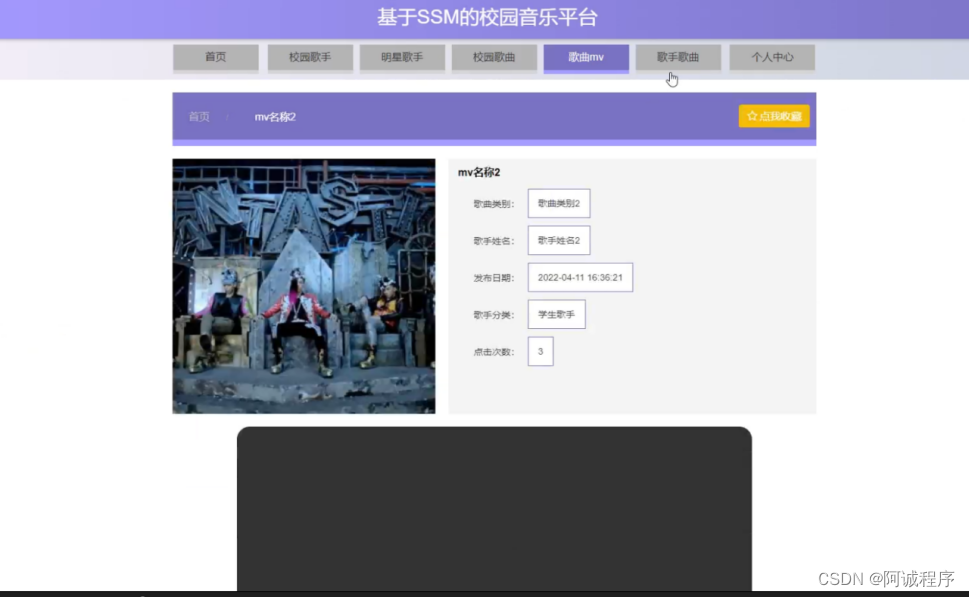Click the star icon on the favorite button
This screenshot has width=970, height=597.
pyautogui.click(x=750, y=116)
